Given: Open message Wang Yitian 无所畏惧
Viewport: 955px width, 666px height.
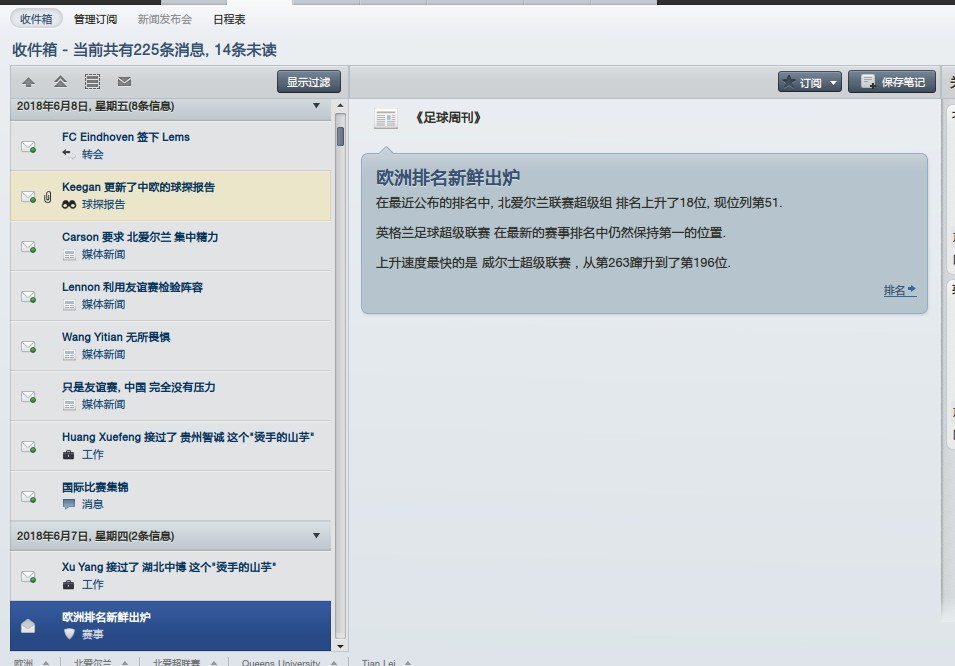Looking at the screenshot, I should [x=171, y=345].
